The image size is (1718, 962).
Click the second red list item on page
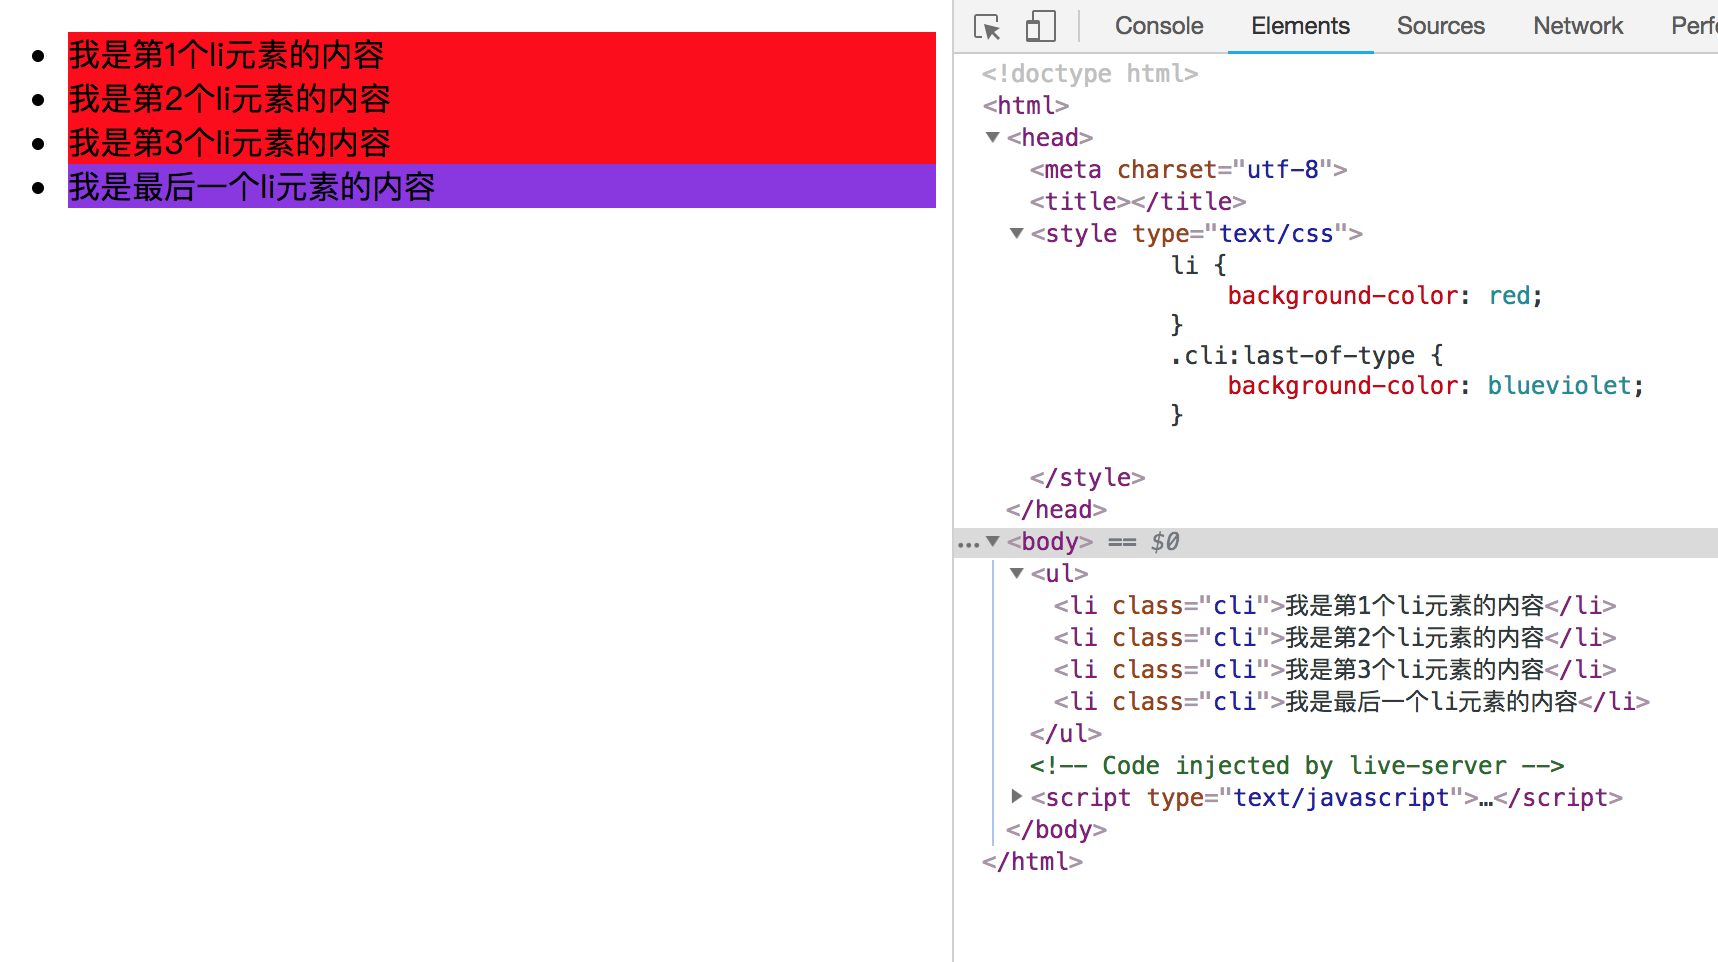(x=502, y=98)
